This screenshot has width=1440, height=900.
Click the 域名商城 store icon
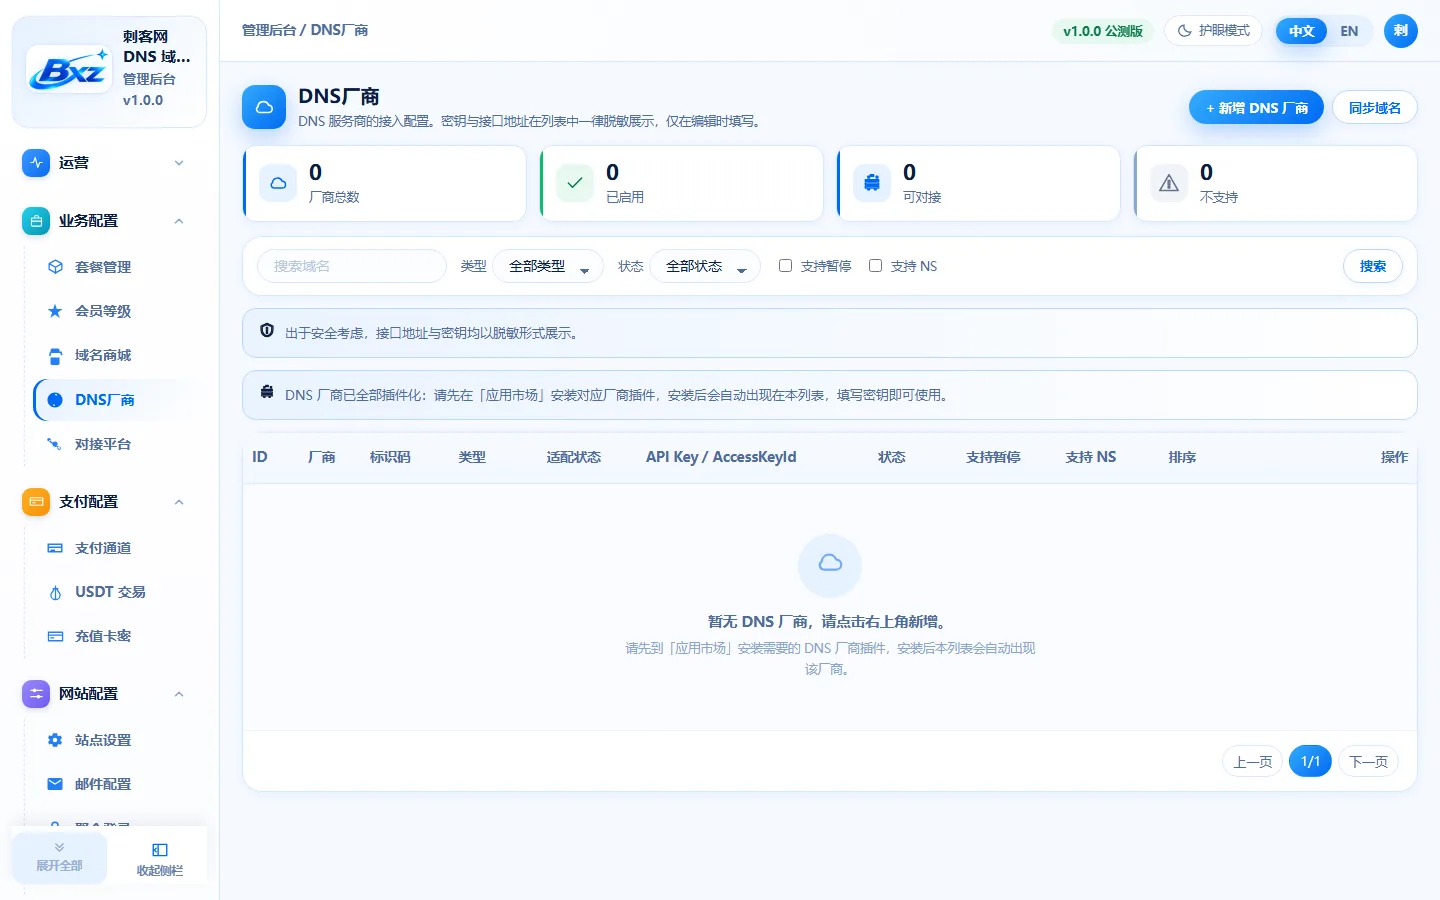point(55,355)
